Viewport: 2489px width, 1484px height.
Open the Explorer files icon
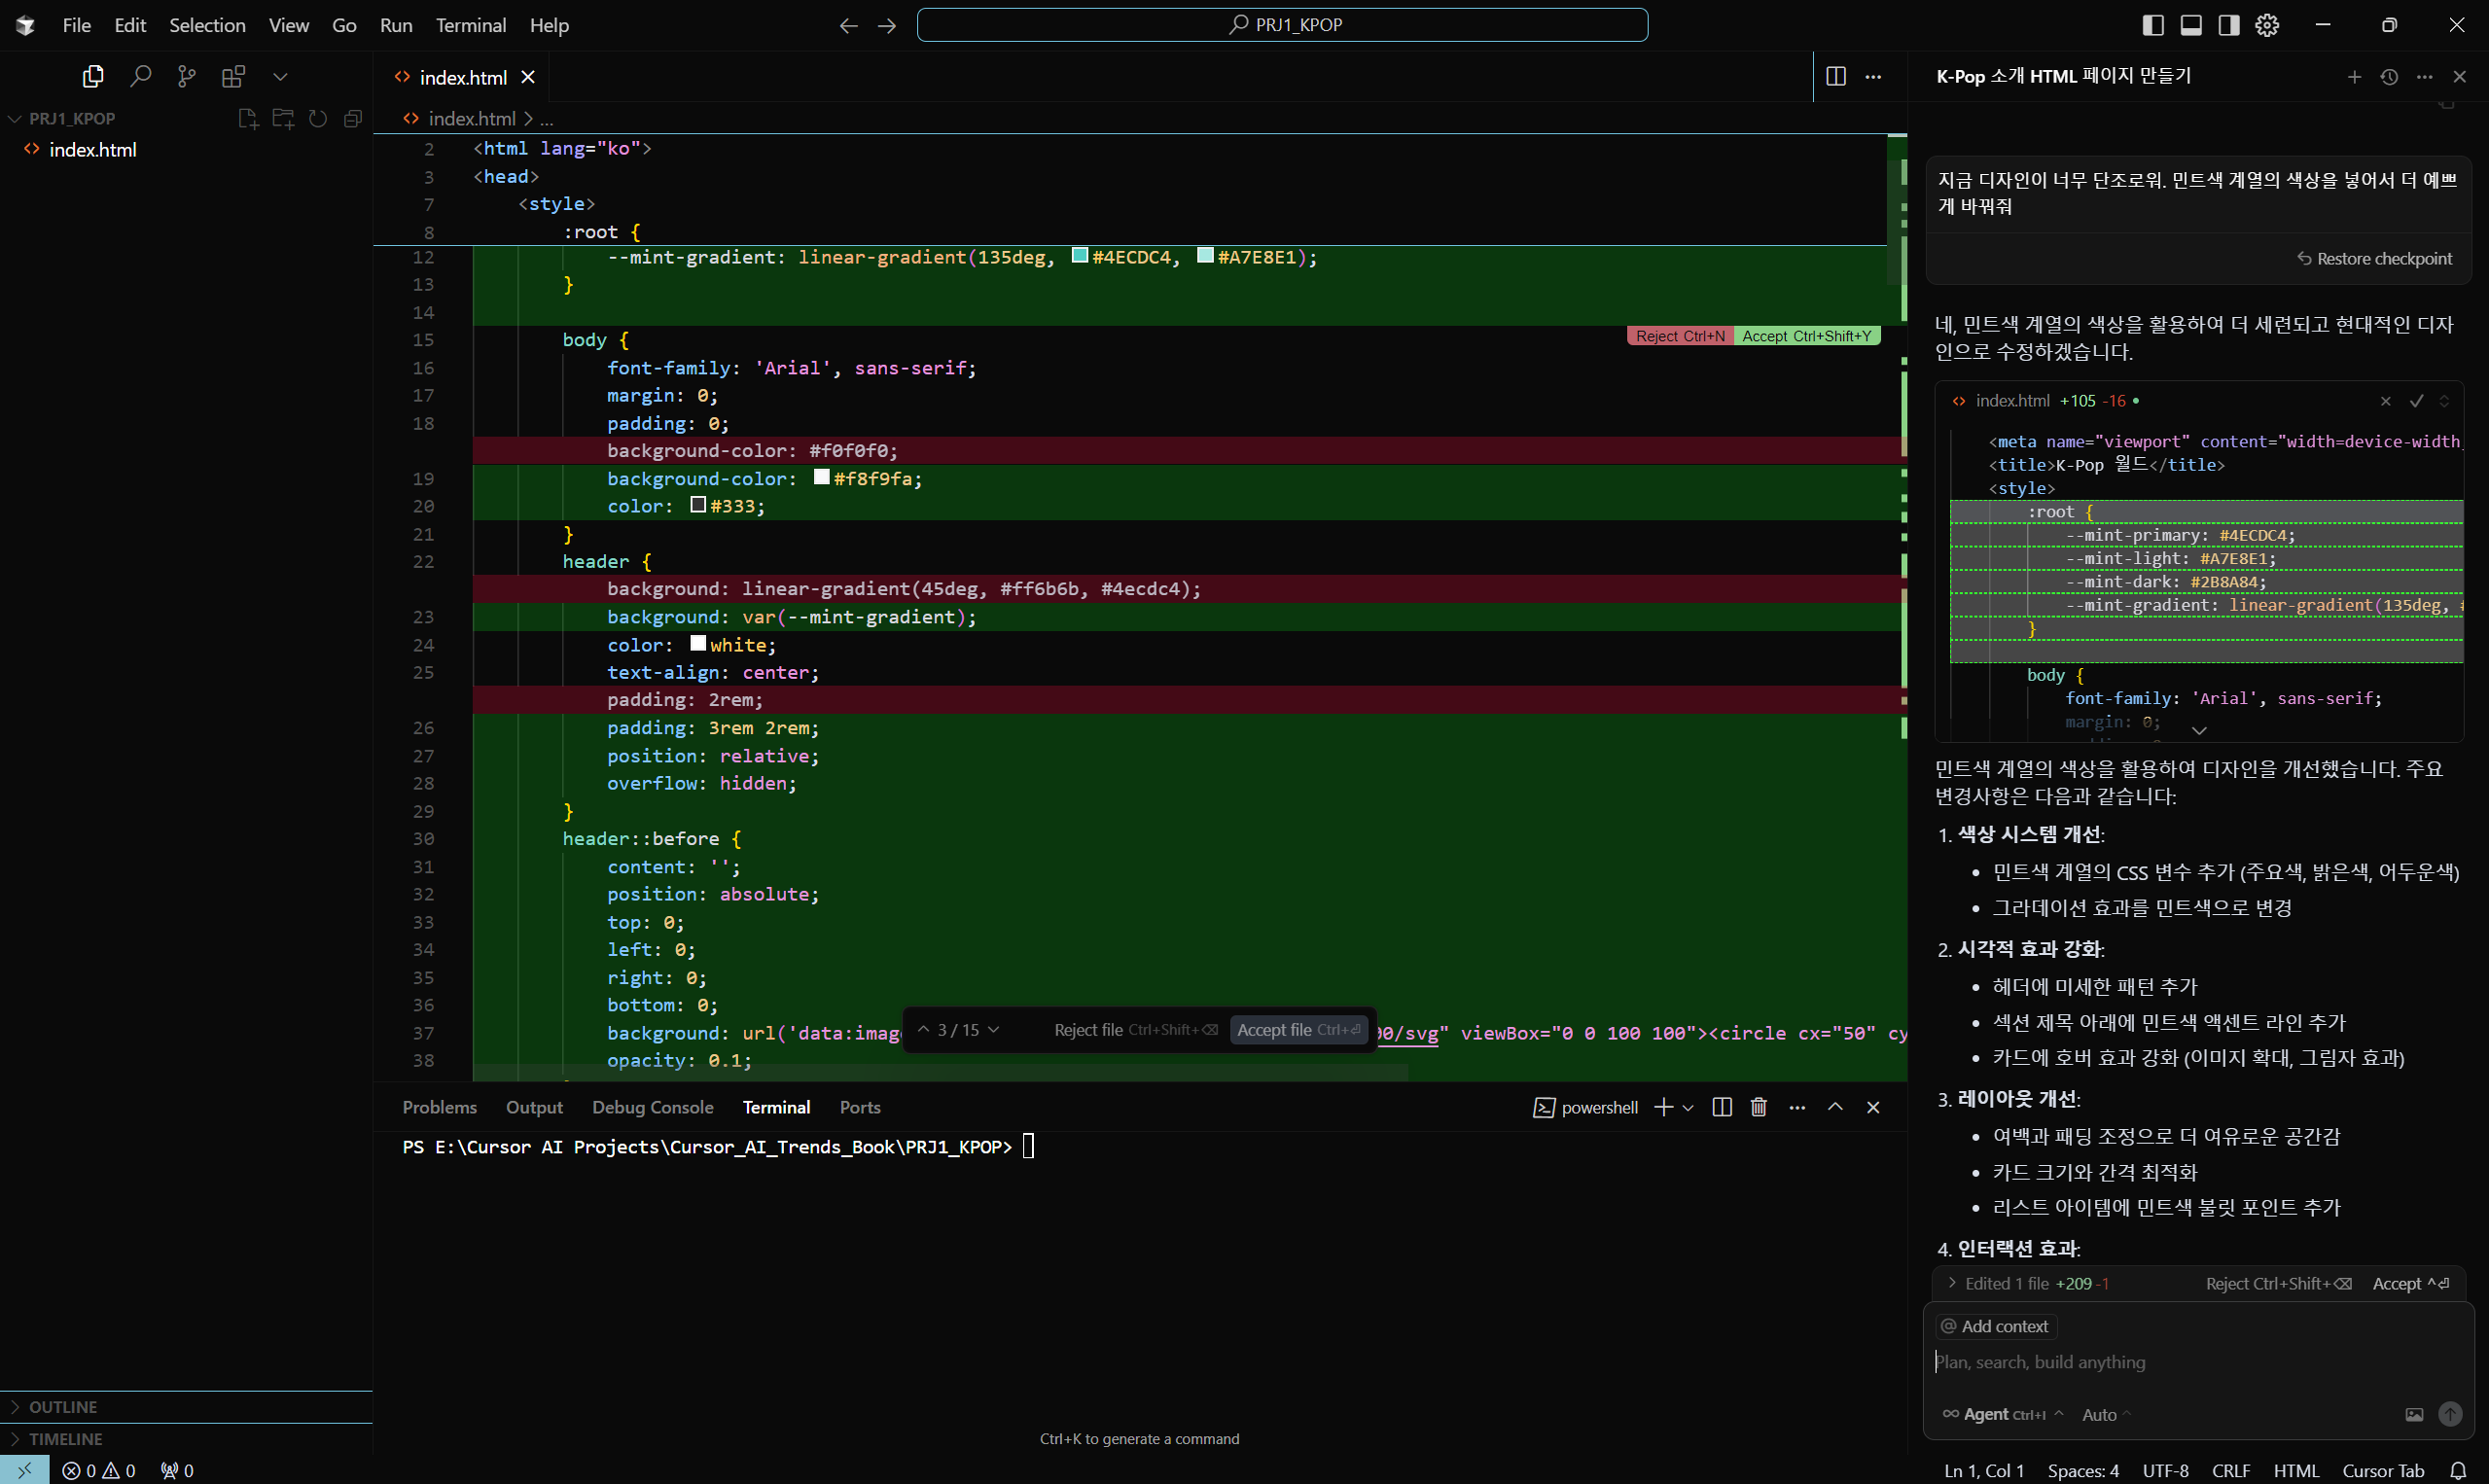(x=93, y=76)
